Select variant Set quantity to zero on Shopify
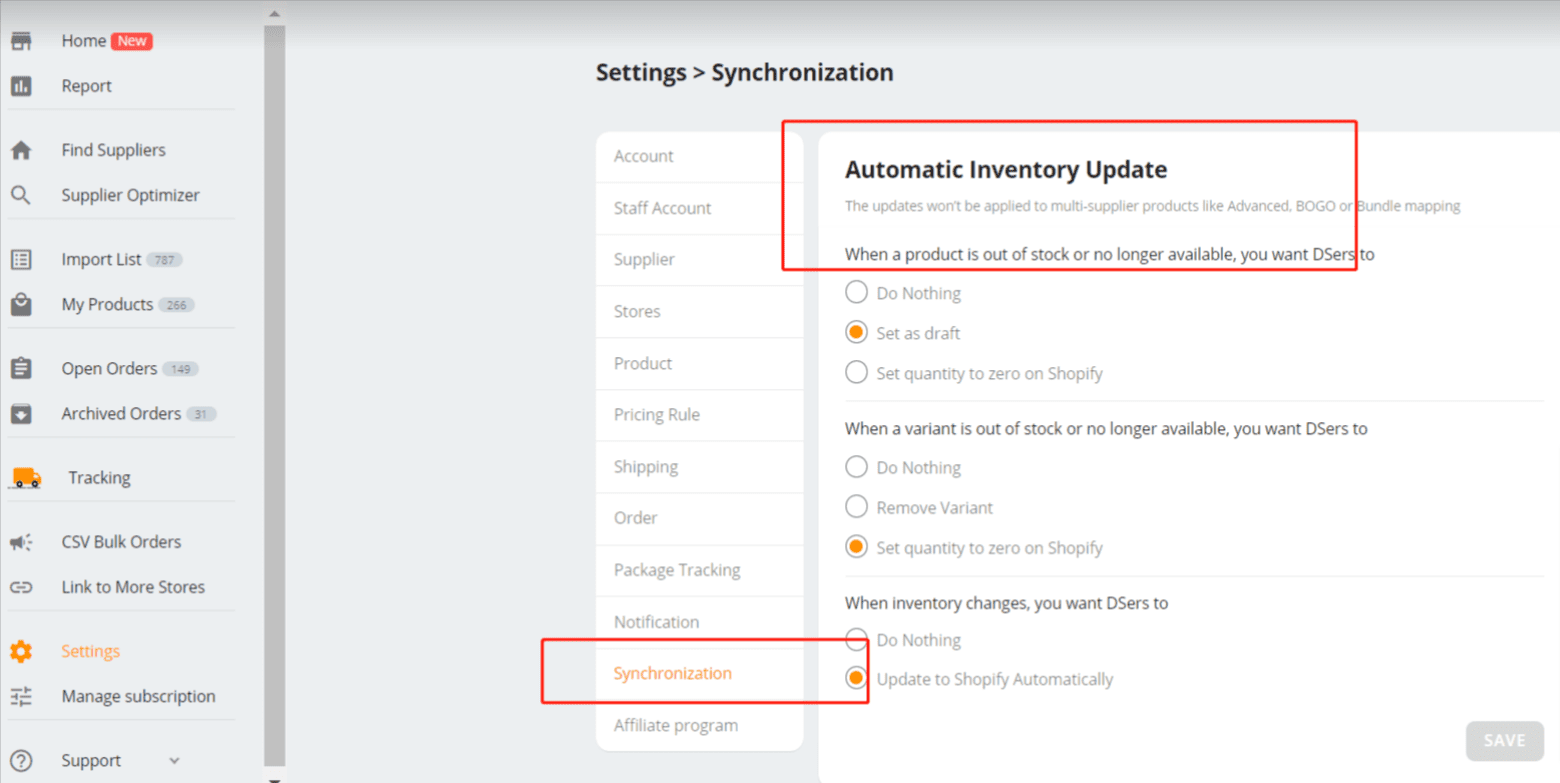Image resolution: width=1560 pixels, height=783 pixels. point(856,547)
